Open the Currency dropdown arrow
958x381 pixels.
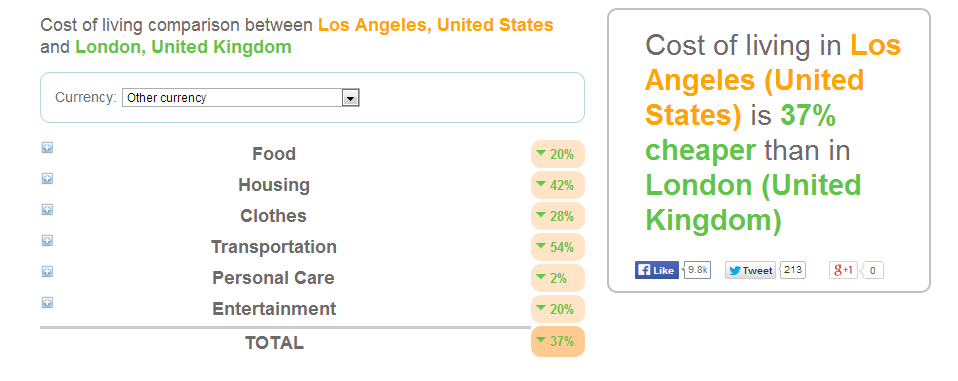pyautogui.click(x=350, y=98)
